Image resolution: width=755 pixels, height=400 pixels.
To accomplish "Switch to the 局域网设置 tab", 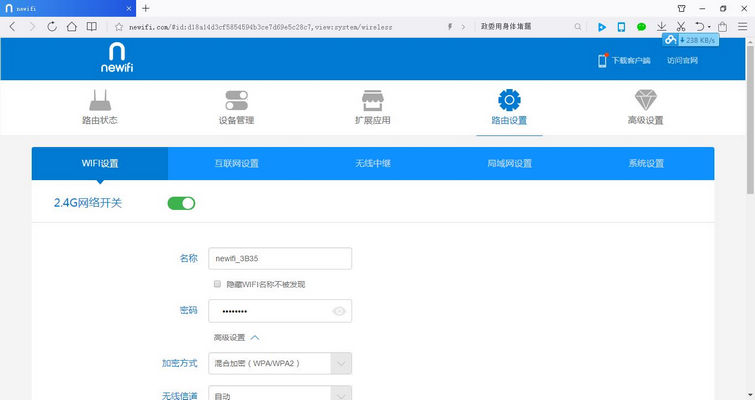I will click(x=509, y=164).
